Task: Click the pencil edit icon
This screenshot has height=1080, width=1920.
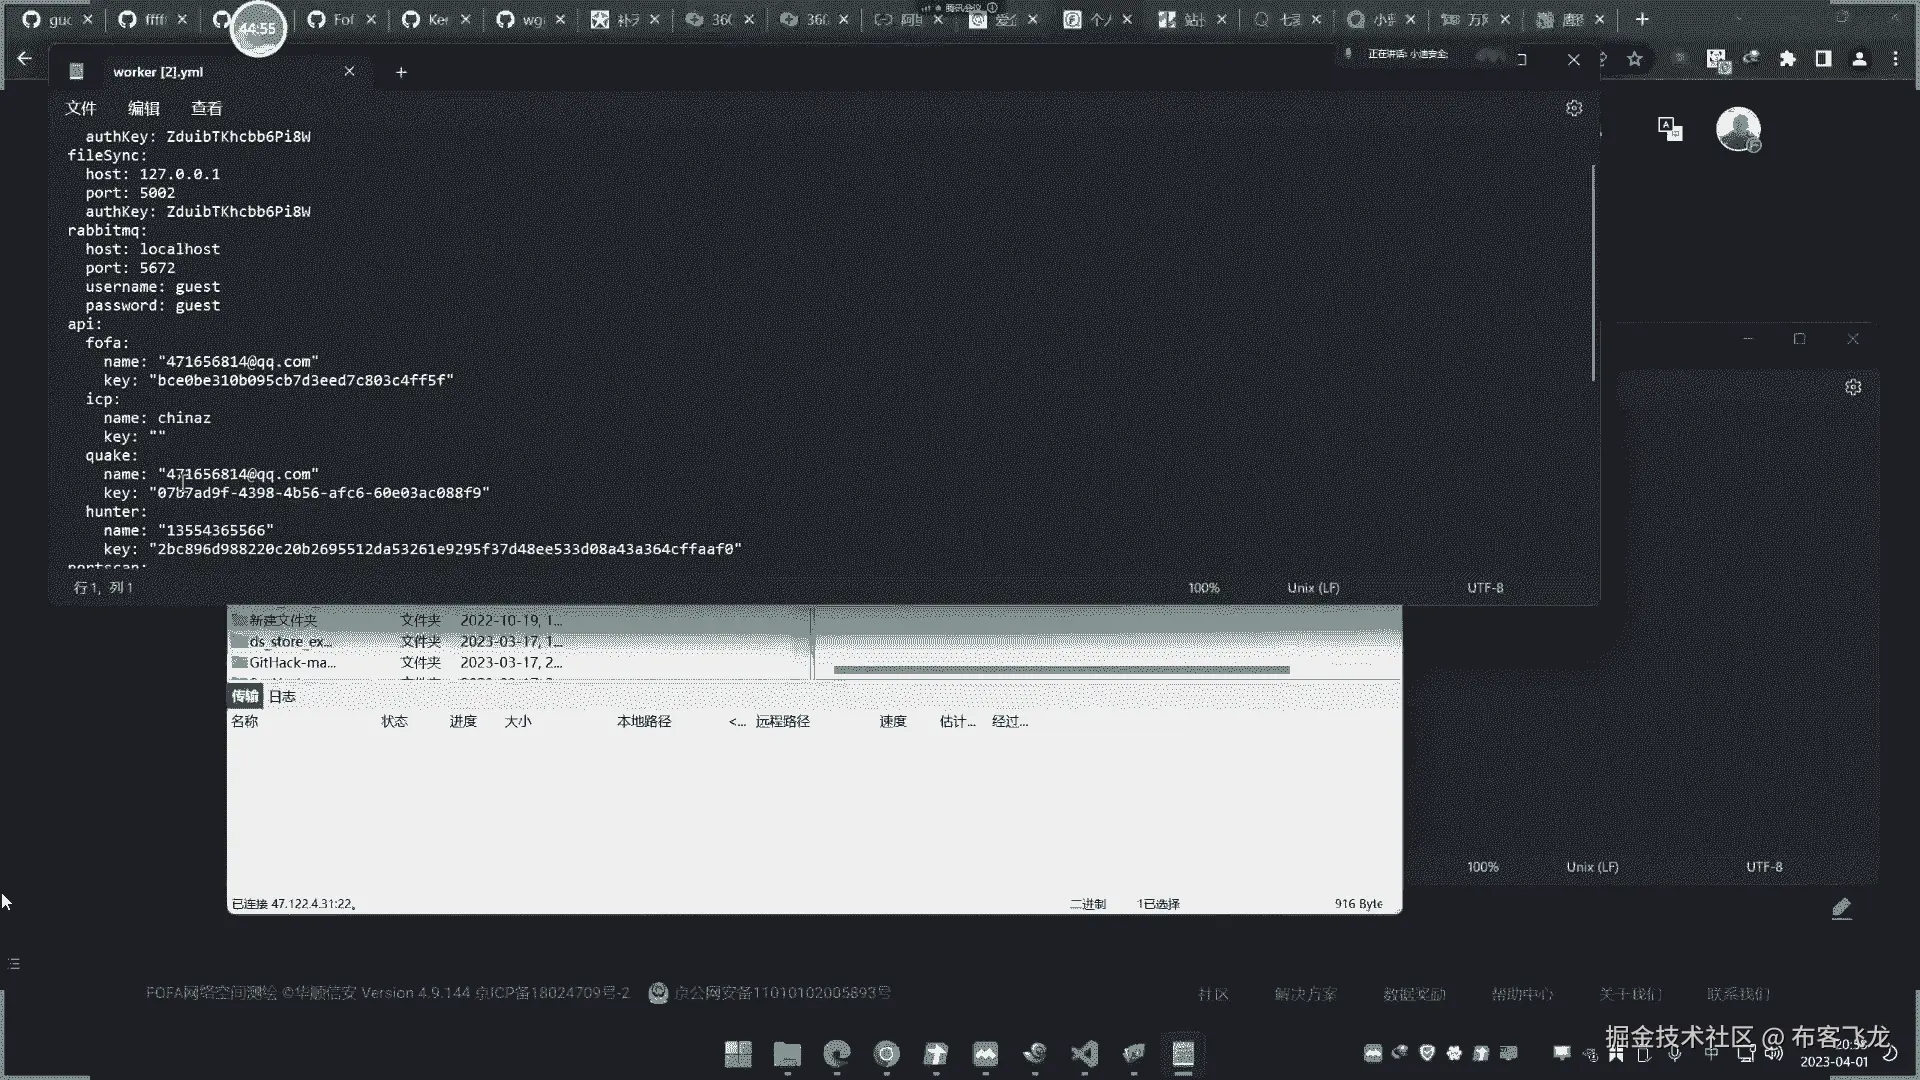Action: pos(1841,908)
